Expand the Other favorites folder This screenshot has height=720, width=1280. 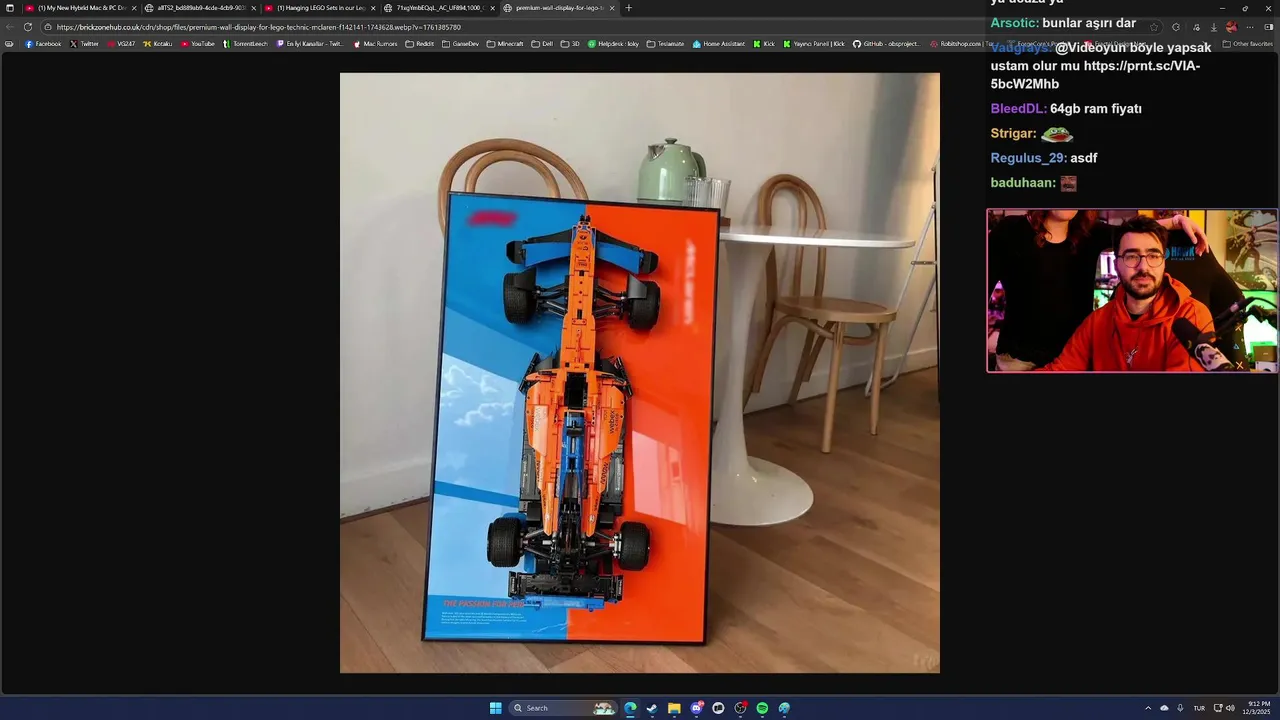pos(1247,44)
